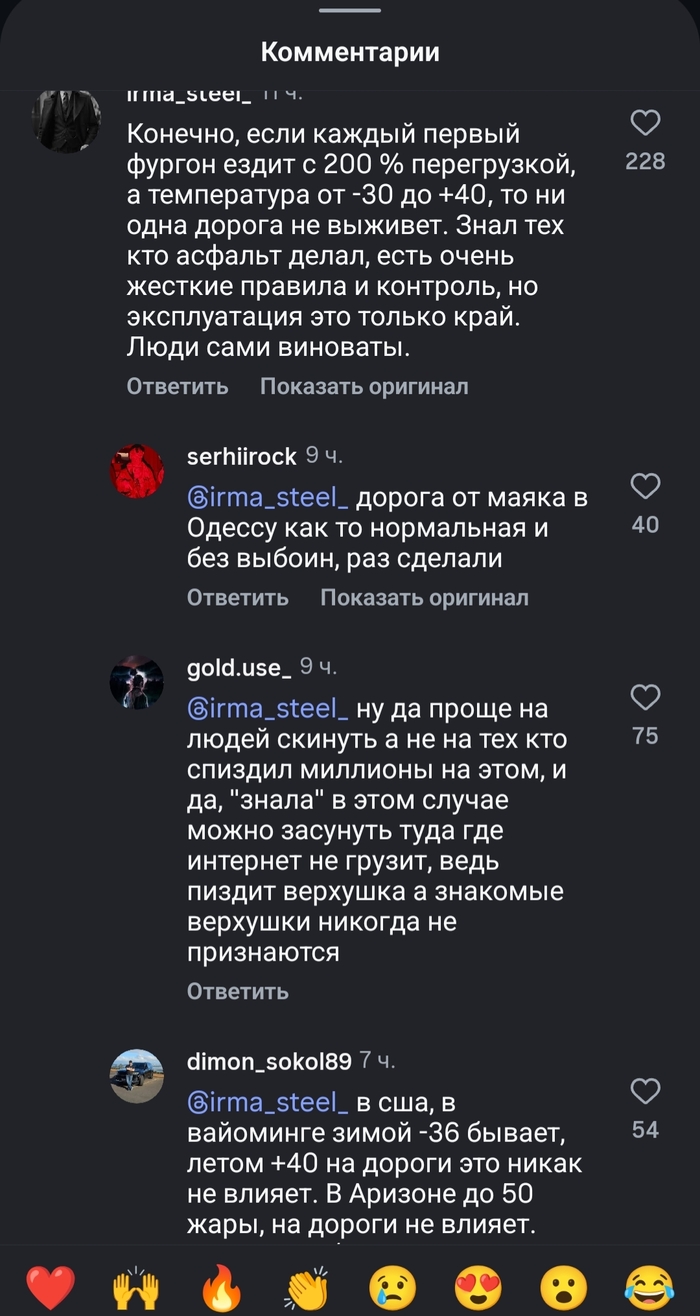Viewport: 700px width, 1316px height.
Task: React with the heart-eyes emoji
Action: 478,1285
